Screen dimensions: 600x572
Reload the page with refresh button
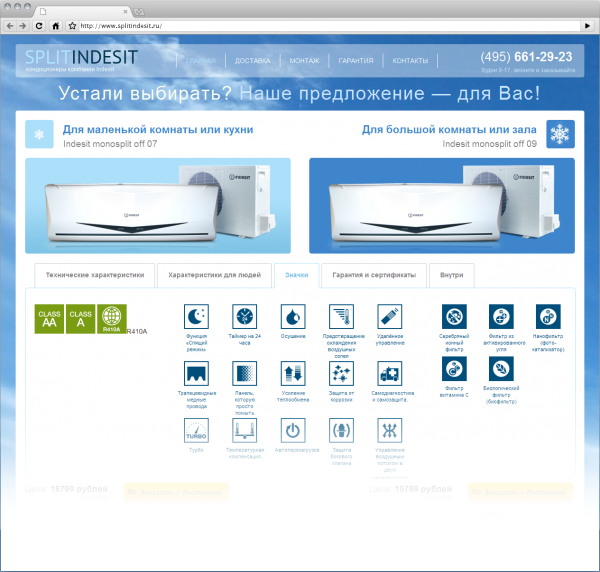[x=39, y=26]
